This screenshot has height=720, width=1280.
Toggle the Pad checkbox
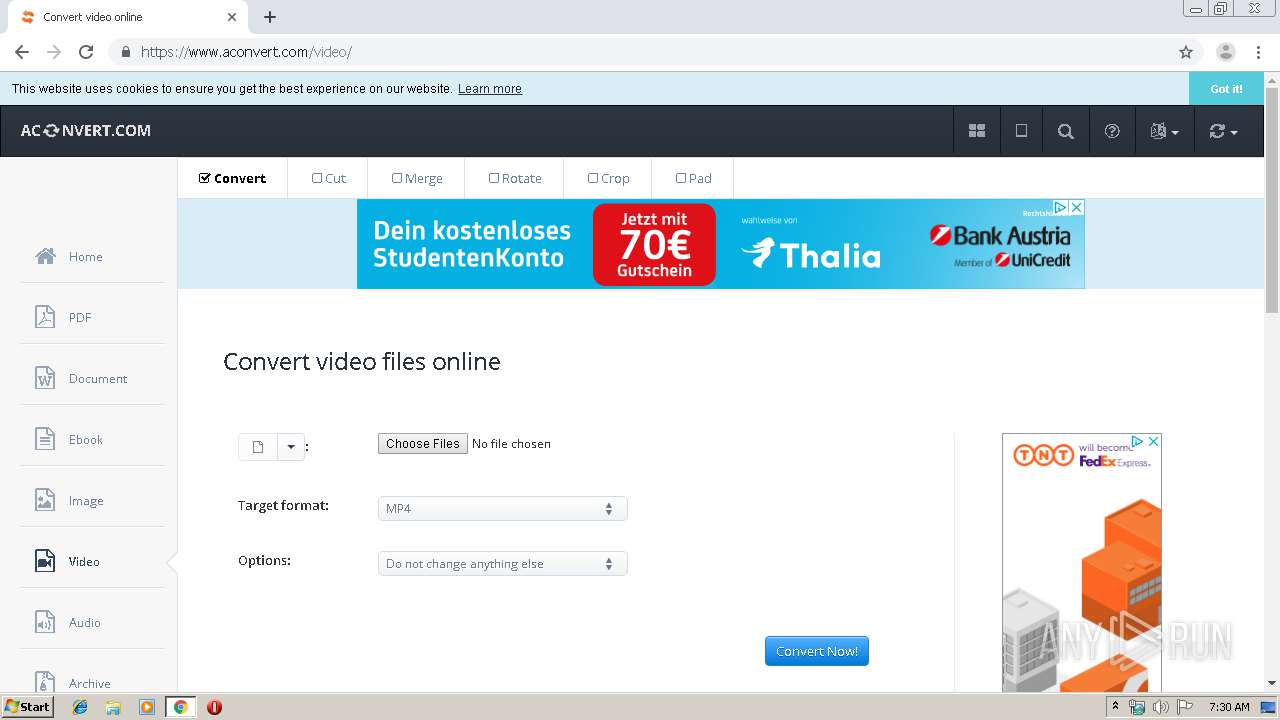coord(681,178)
